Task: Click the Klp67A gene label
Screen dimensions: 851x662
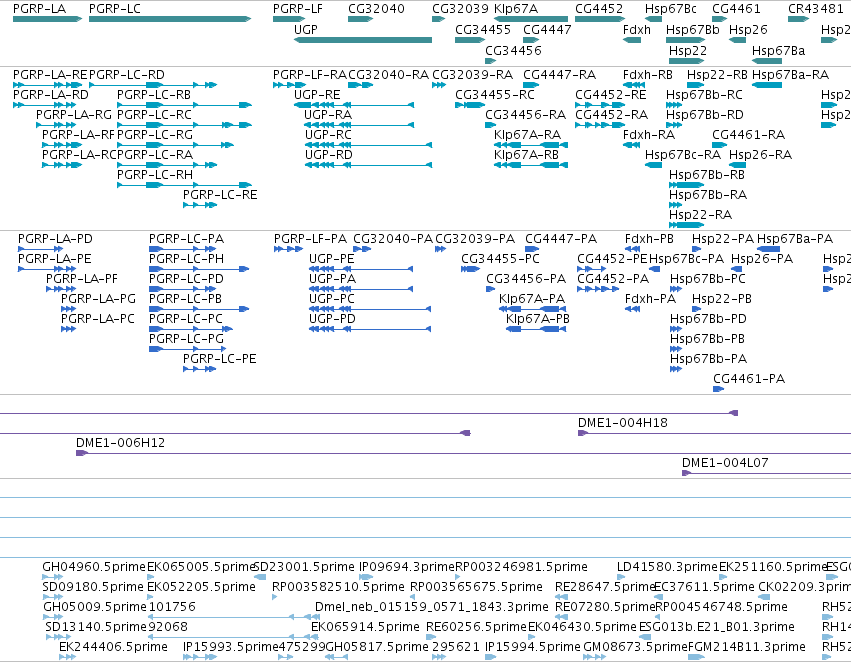Action: (x=516, y=9)
